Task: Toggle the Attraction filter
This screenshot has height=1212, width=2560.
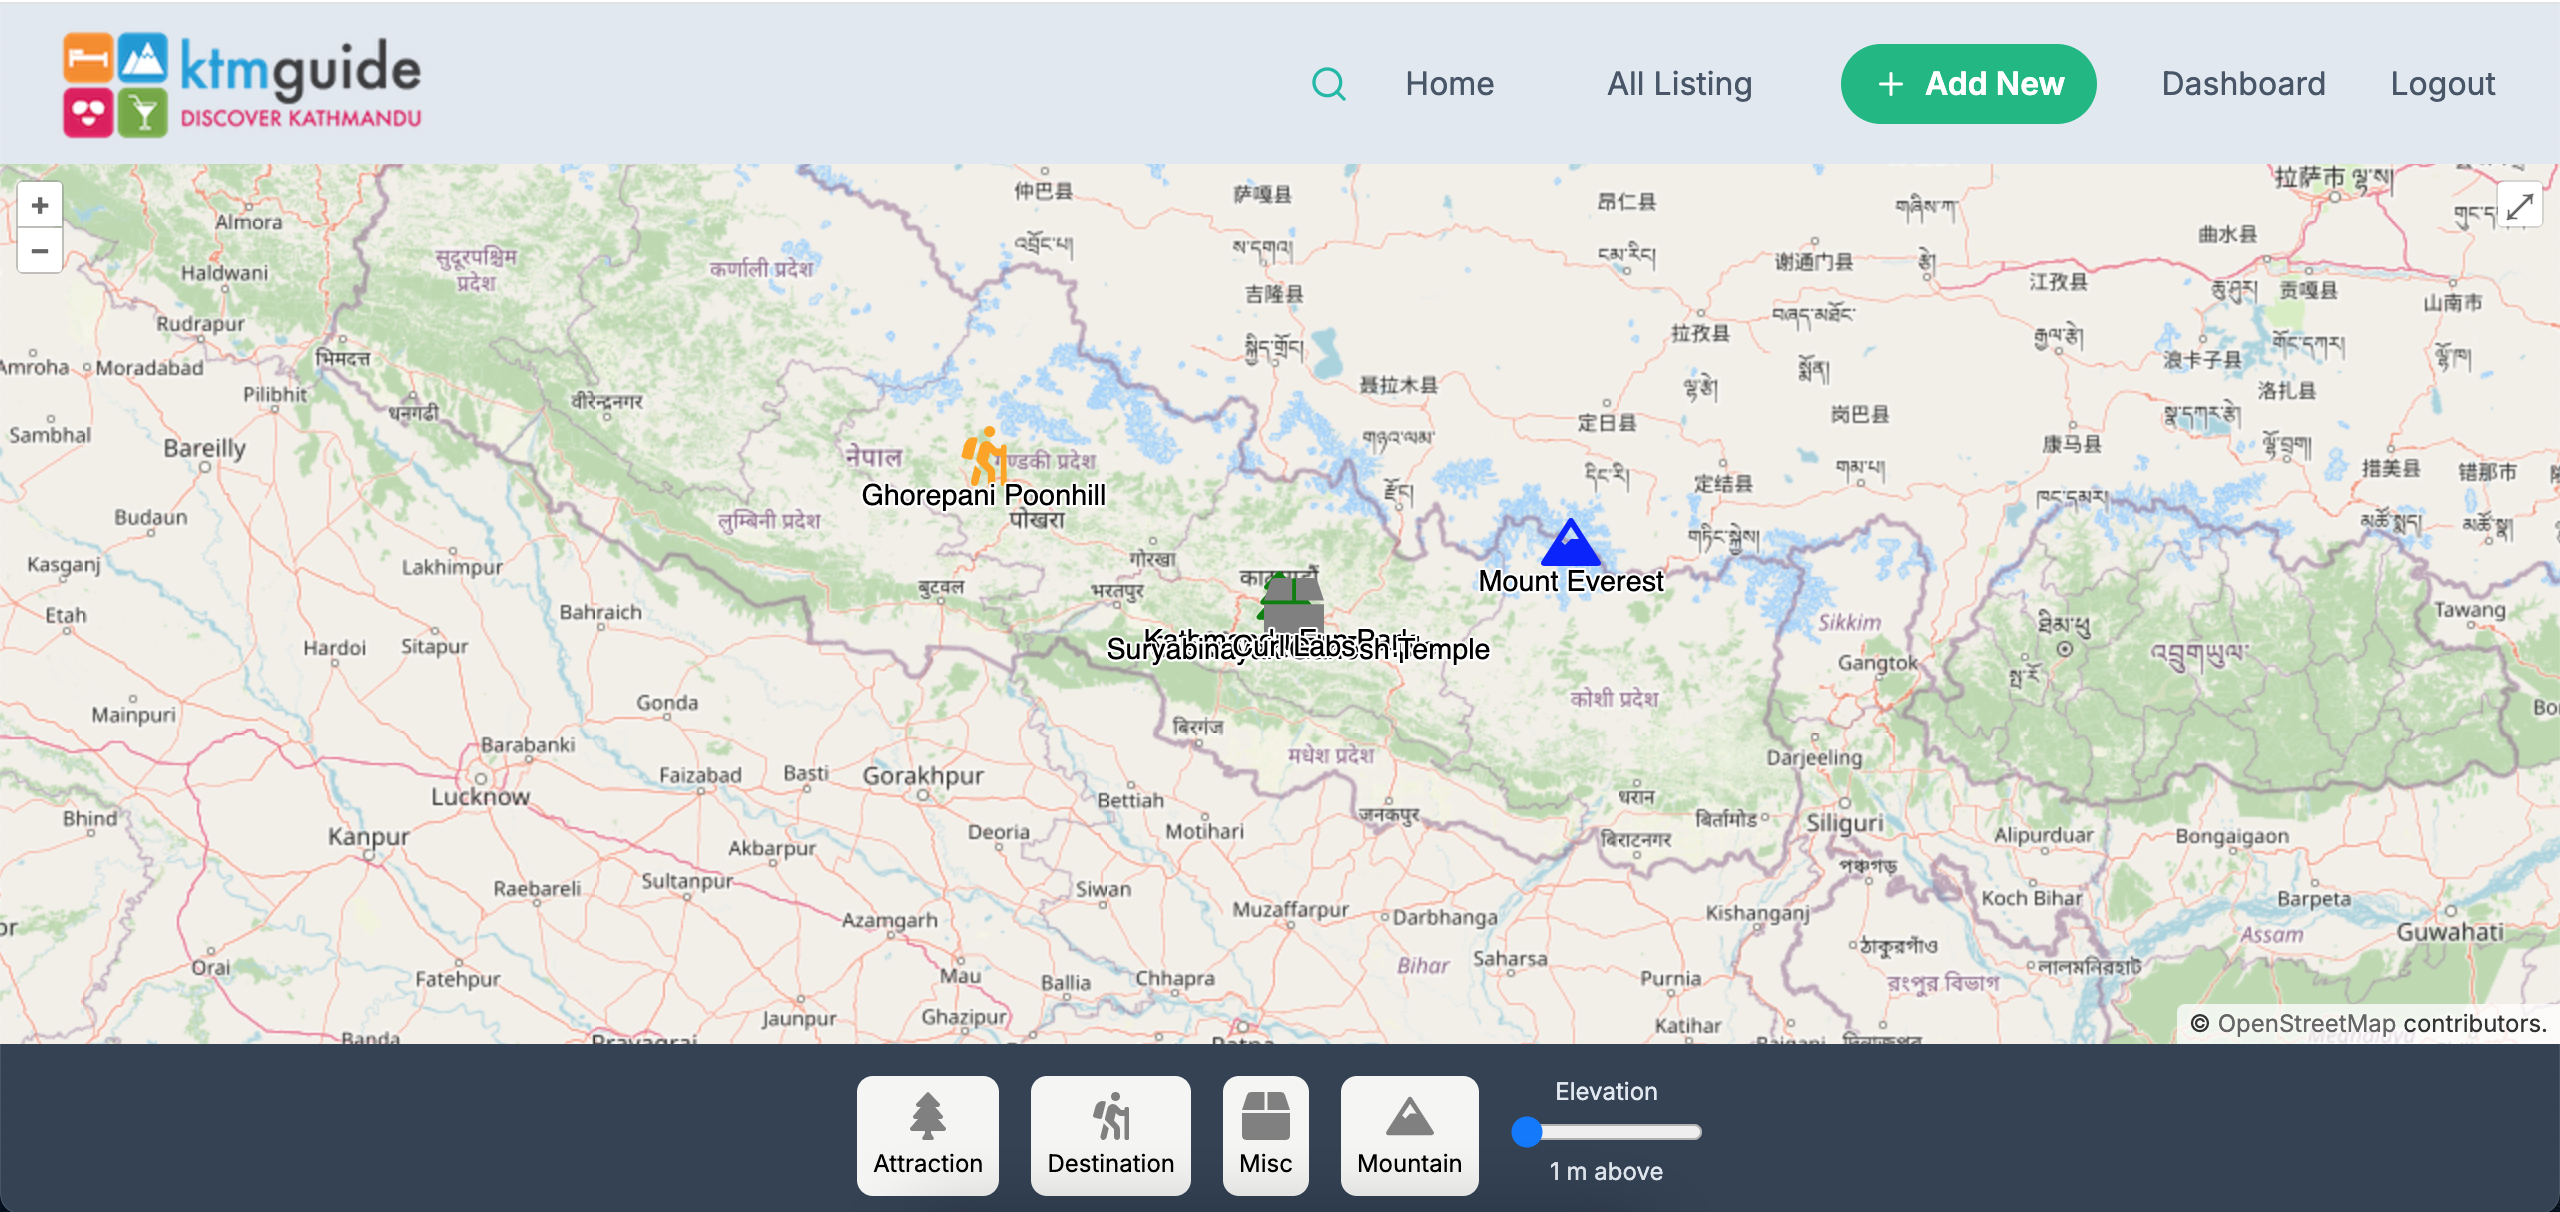Action: (927, 1135)
